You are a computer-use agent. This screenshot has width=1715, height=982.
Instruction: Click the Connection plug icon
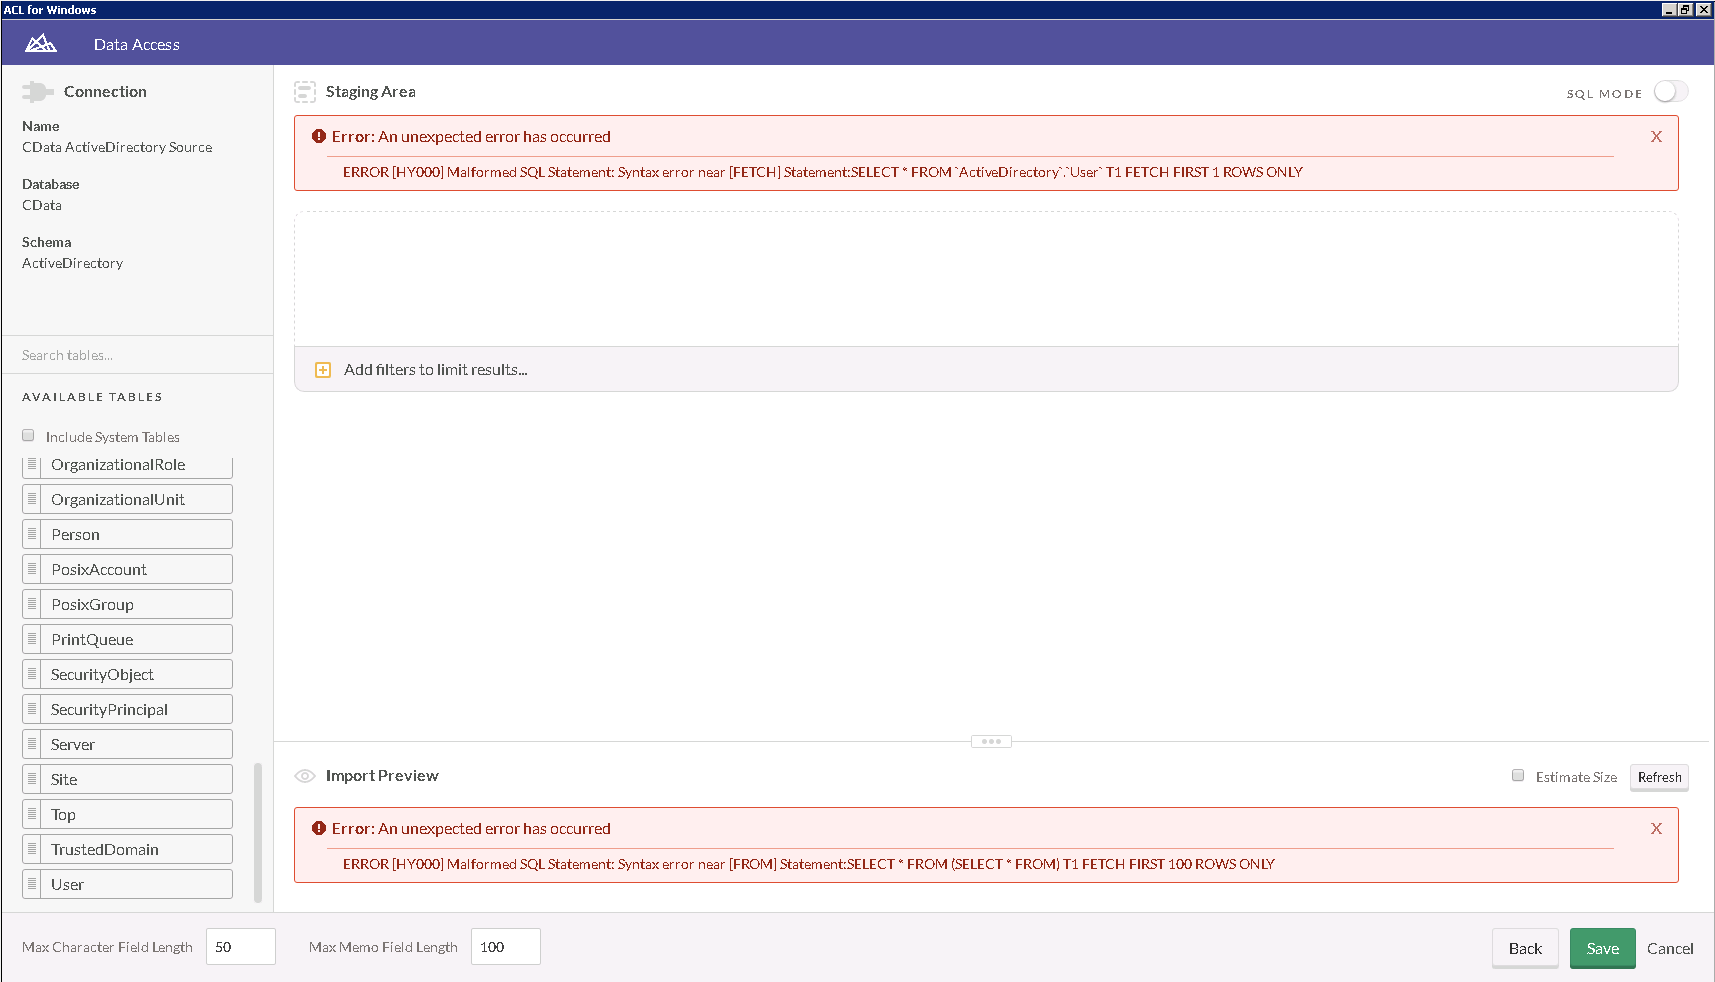tap(37, 91)
